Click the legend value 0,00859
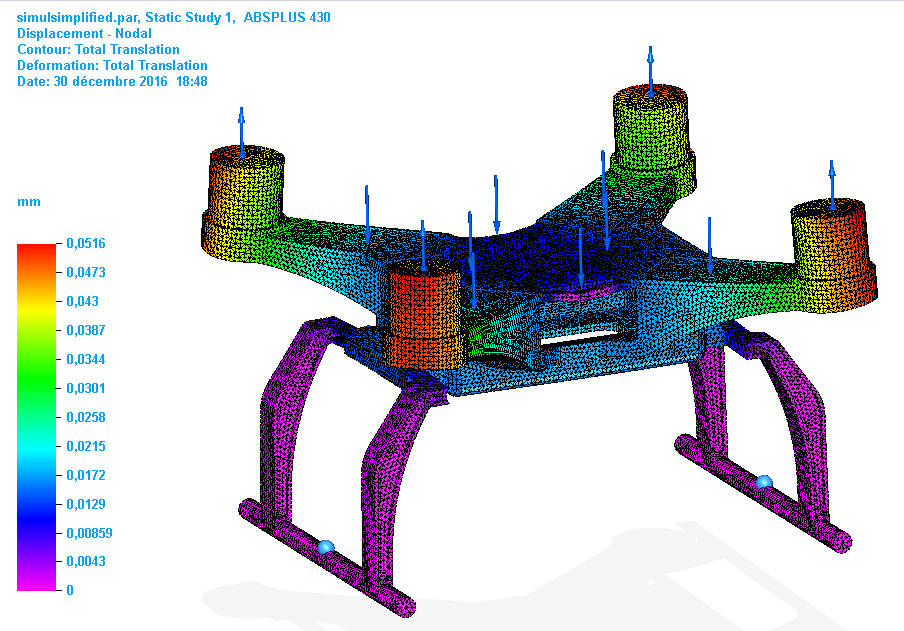This screenshot has width=904, height=631. 89,533
